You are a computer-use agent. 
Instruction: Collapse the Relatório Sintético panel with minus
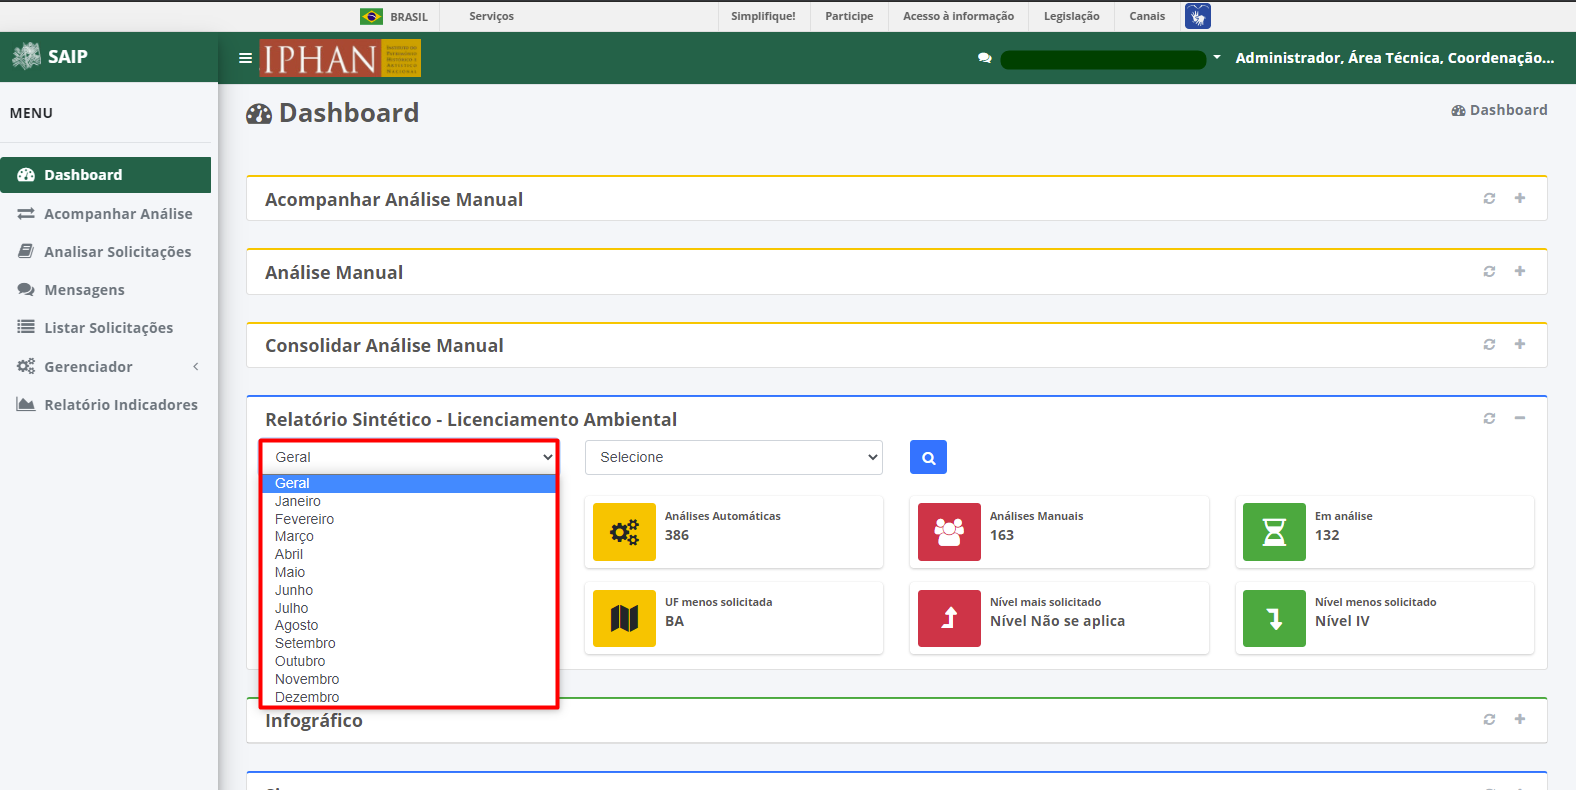1520,418
